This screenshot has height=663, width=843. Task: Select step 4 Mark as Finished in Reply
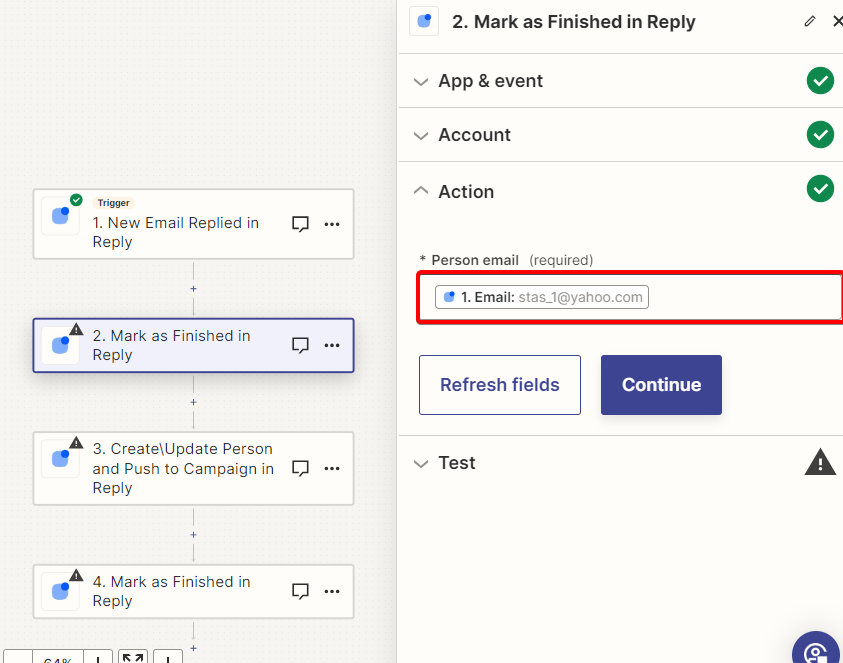pos(194,591)
